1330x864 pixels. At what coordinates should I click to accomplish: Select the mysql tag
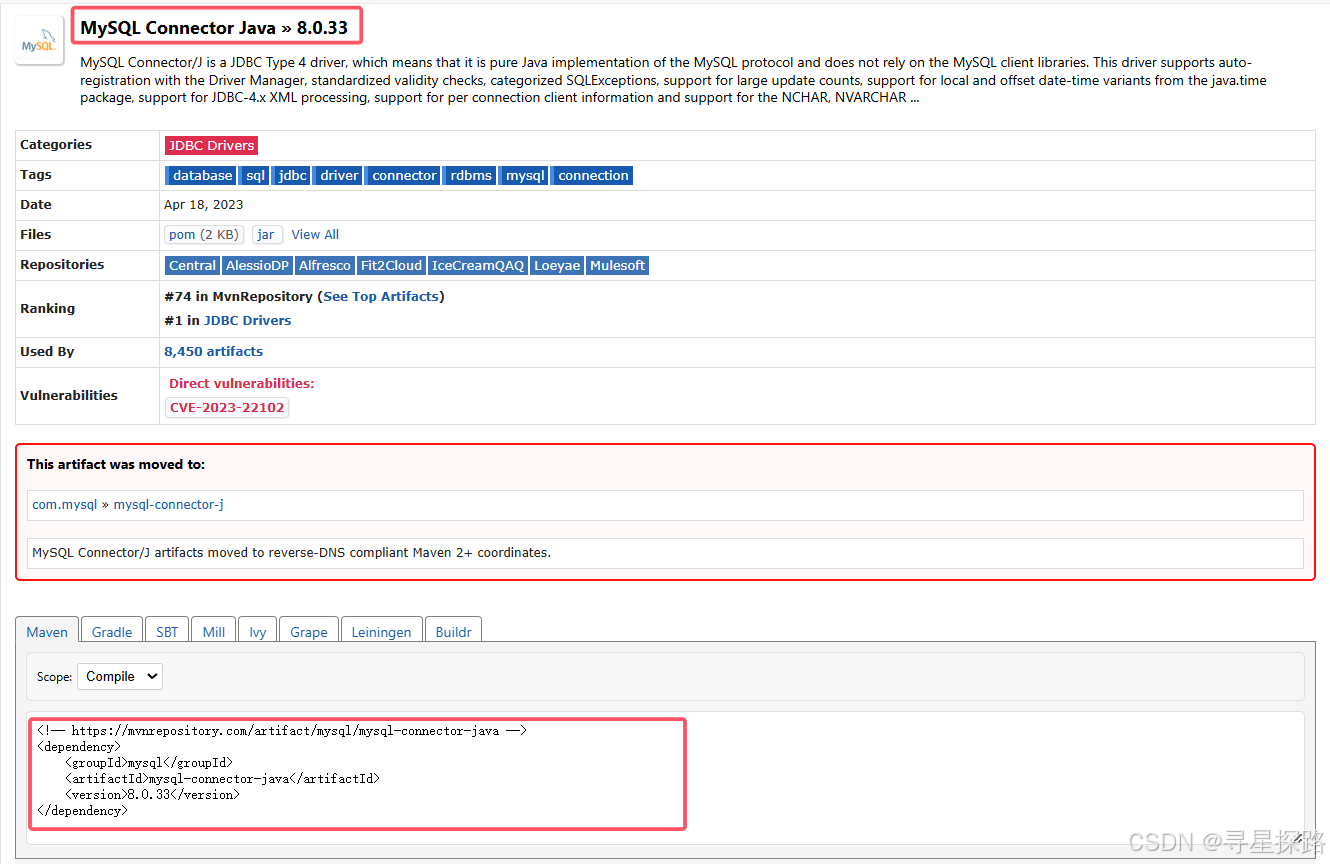click(x=524, y=176)
